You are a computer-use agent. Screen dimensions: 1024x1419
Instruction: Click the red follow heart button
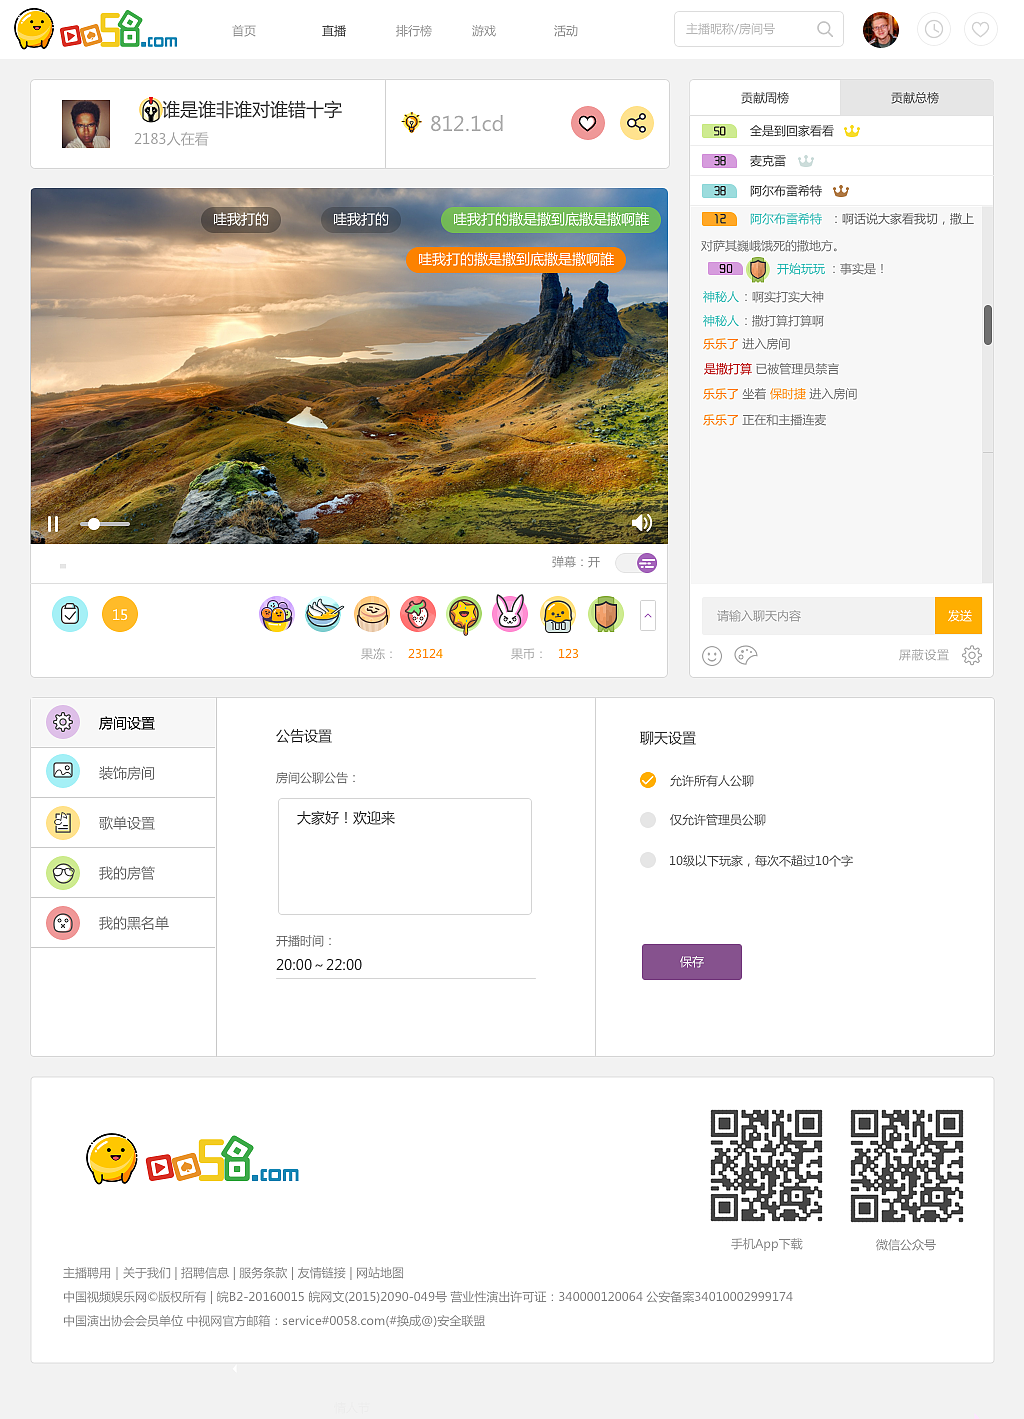588,123
